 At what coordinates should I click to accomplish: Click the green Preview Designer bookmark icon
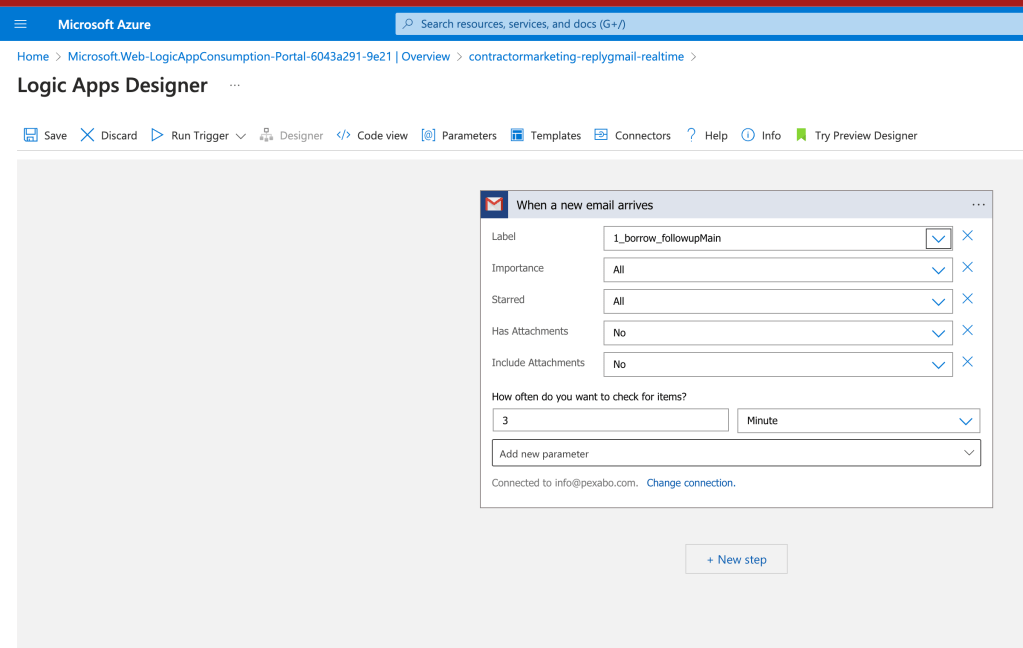tap(801, 135)
